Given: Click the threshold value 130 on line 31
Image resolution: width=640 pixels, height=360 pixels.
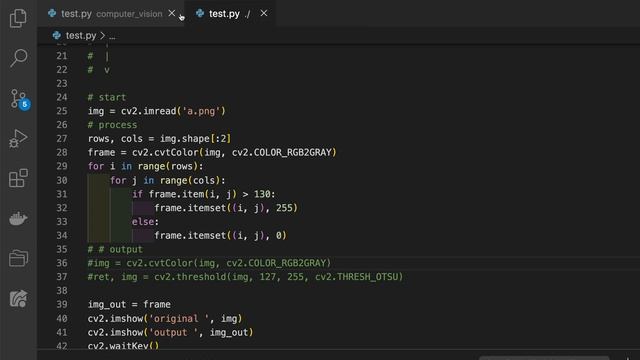Looking at the screenshot, I should (x=262, y=194).
